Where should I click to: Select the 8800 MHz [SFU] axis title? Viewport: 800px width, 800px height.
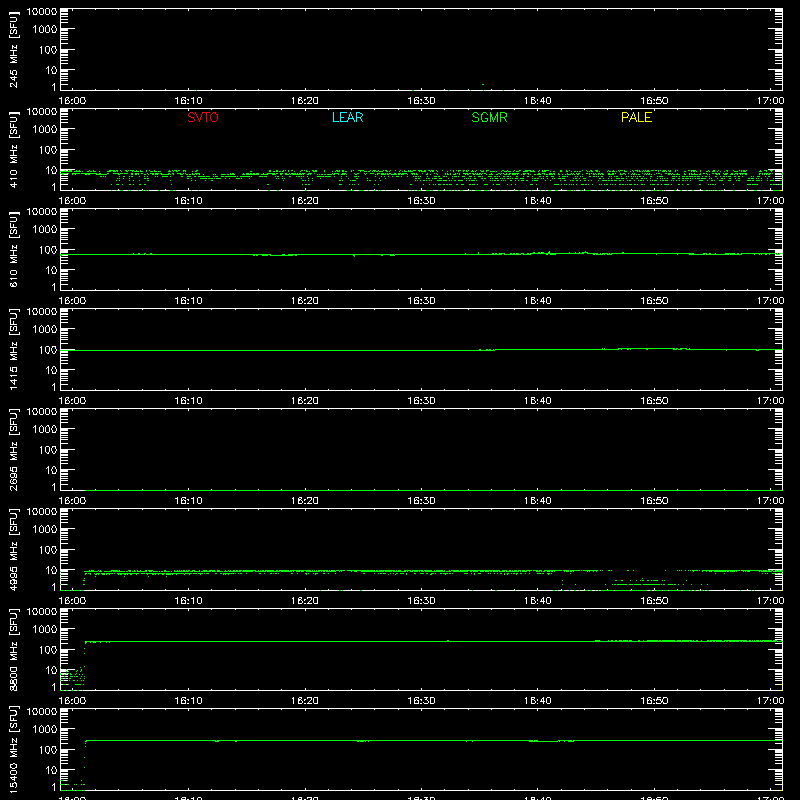click(14, 649)
